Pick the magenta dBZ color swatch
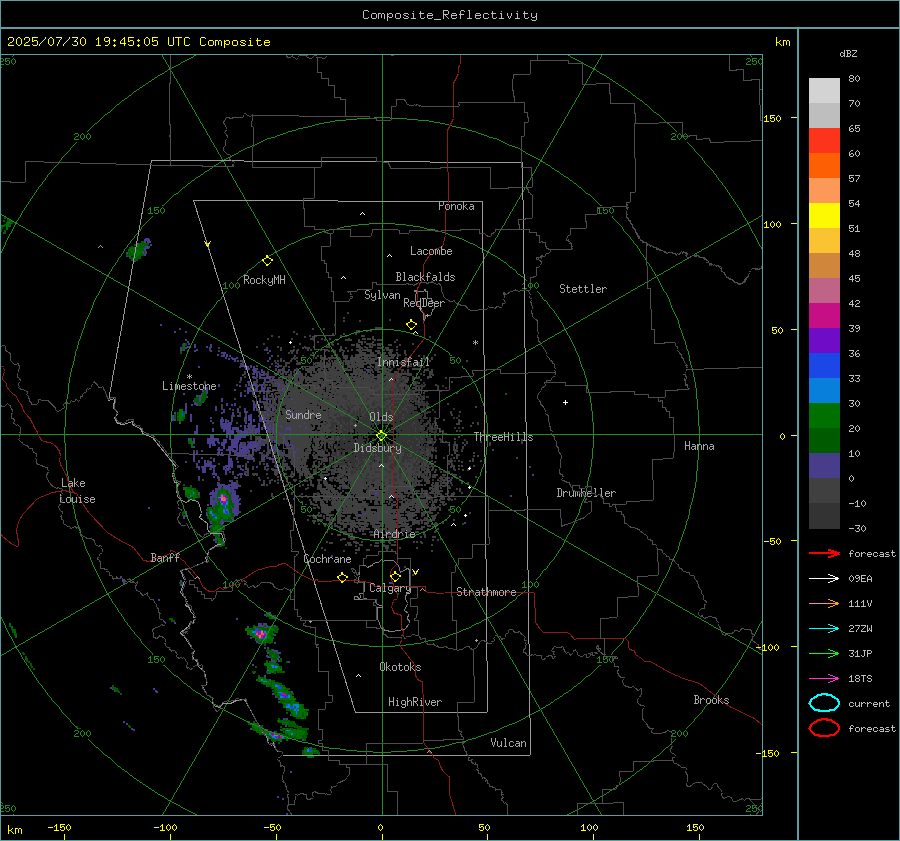The image size is (900, 841). (x=824, y=316)
